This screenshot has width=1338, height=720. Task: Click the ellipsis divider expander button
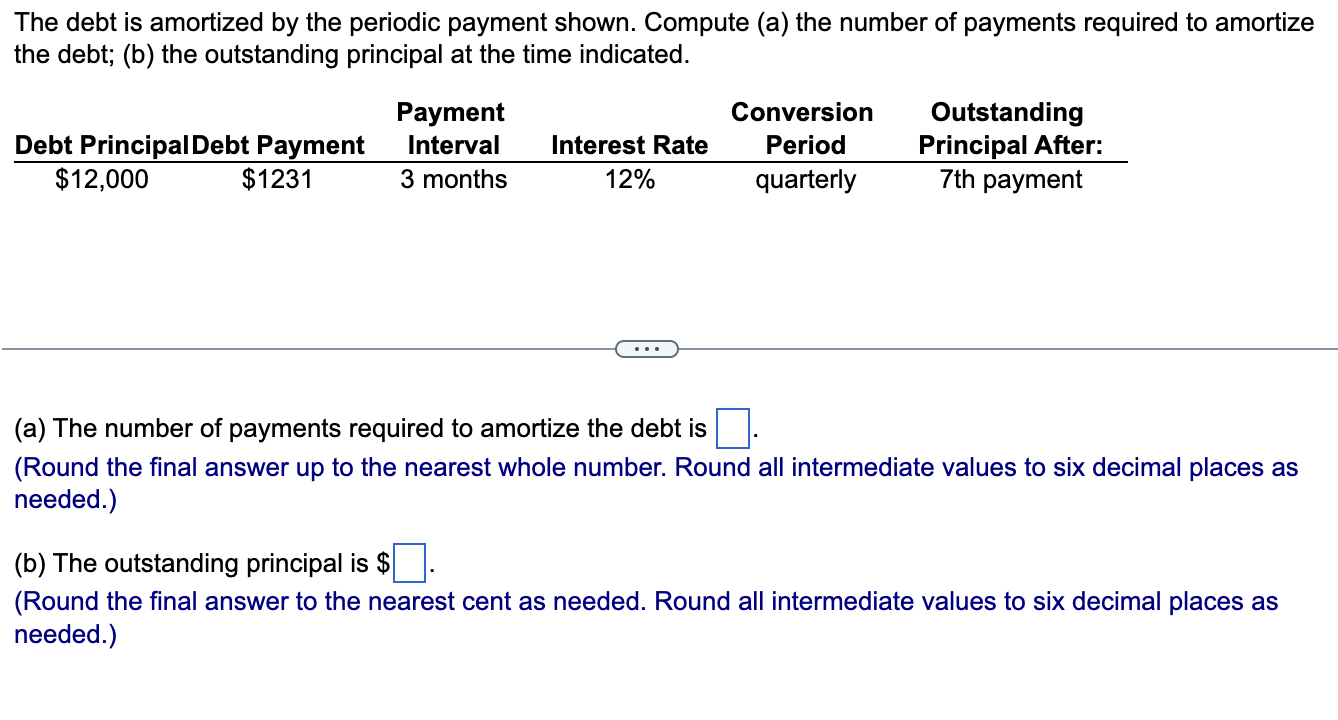[646, 348]
